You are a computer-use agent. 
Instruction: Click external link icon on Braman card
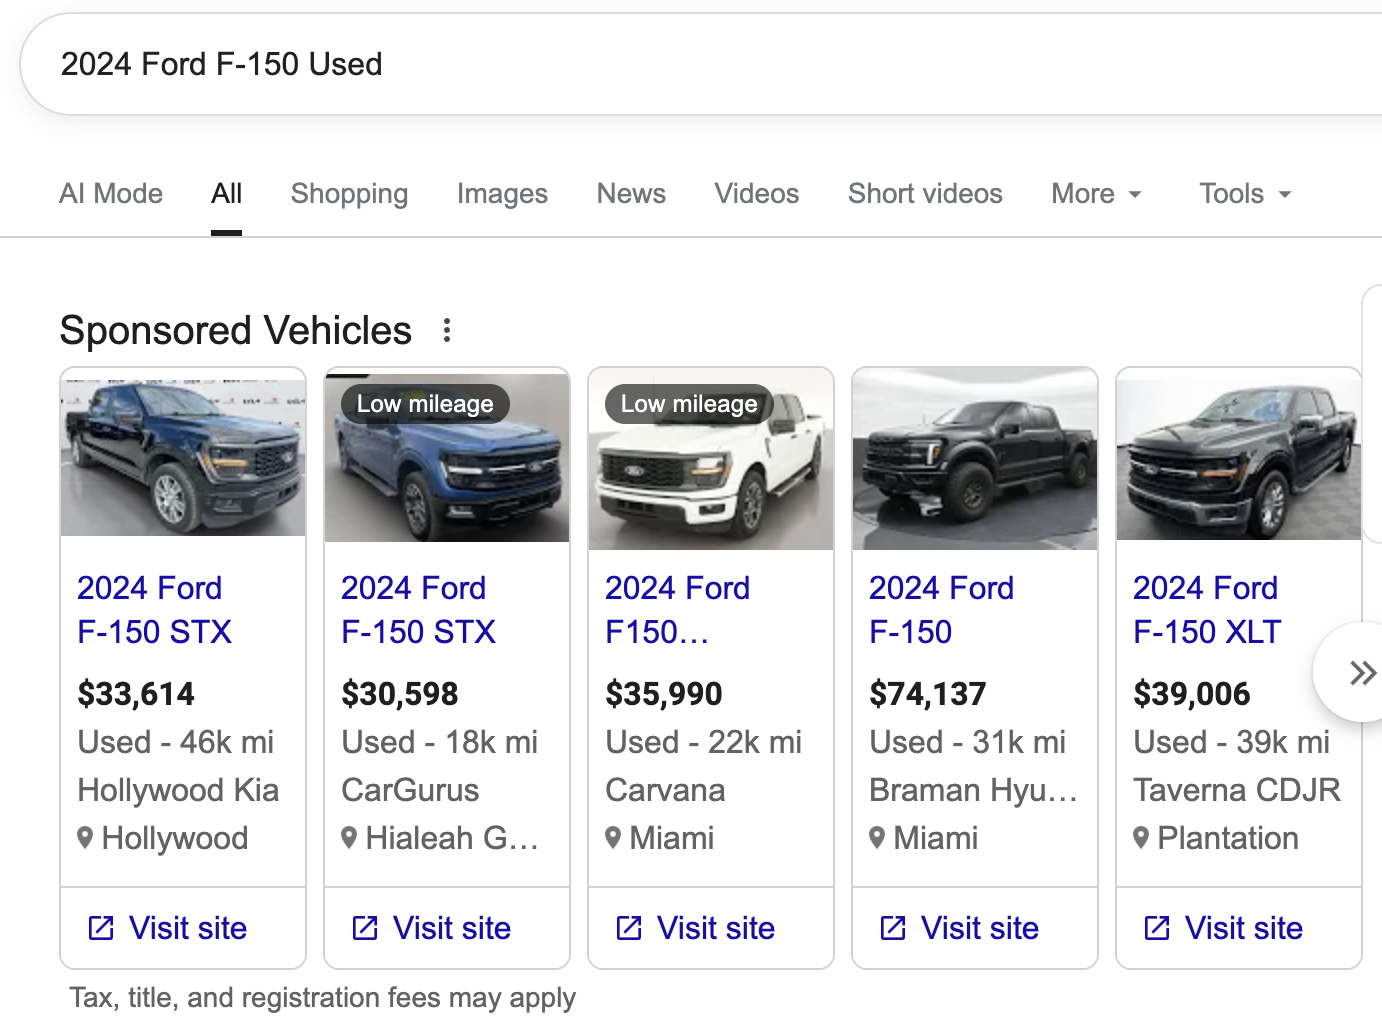(893, 928)
